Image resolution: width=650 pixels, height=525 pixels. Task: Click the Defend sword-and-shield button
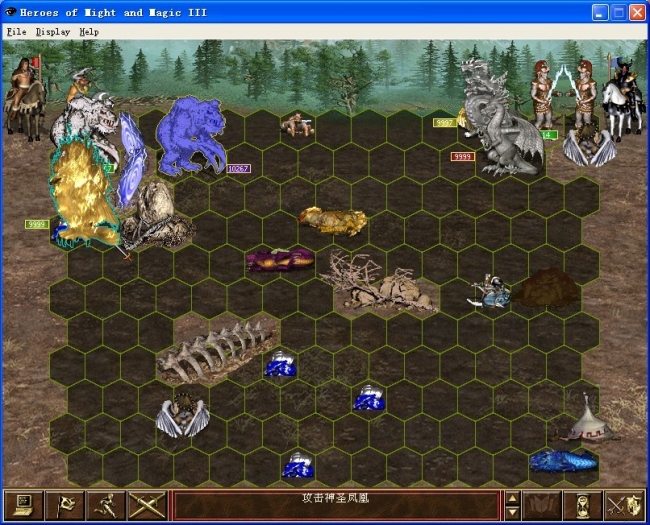tap(623, 506)
